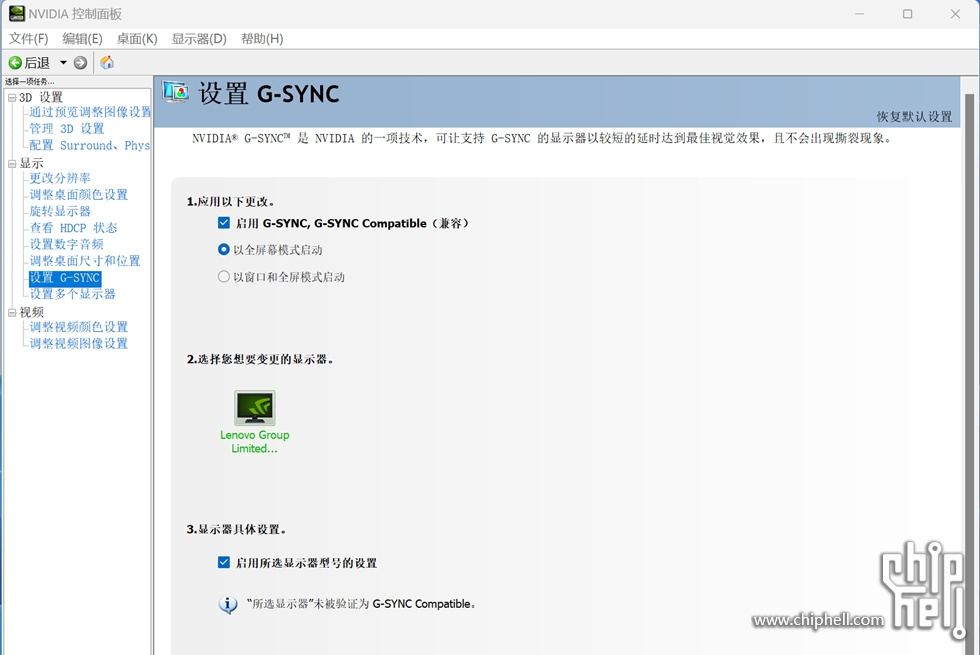
Task: Select 以窗口和全屏模式启动 radio button
Action: (x=224, y=276)
